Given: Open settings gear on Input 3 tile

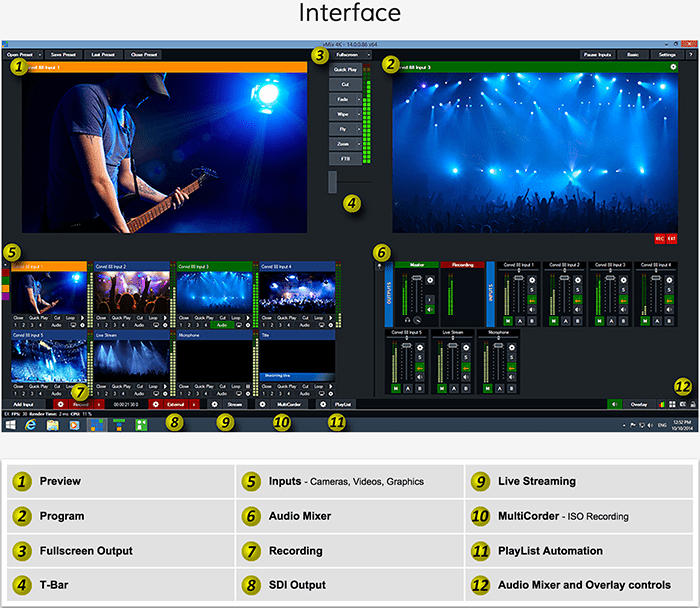Looking at the screenshot, I should click(248, 325).
